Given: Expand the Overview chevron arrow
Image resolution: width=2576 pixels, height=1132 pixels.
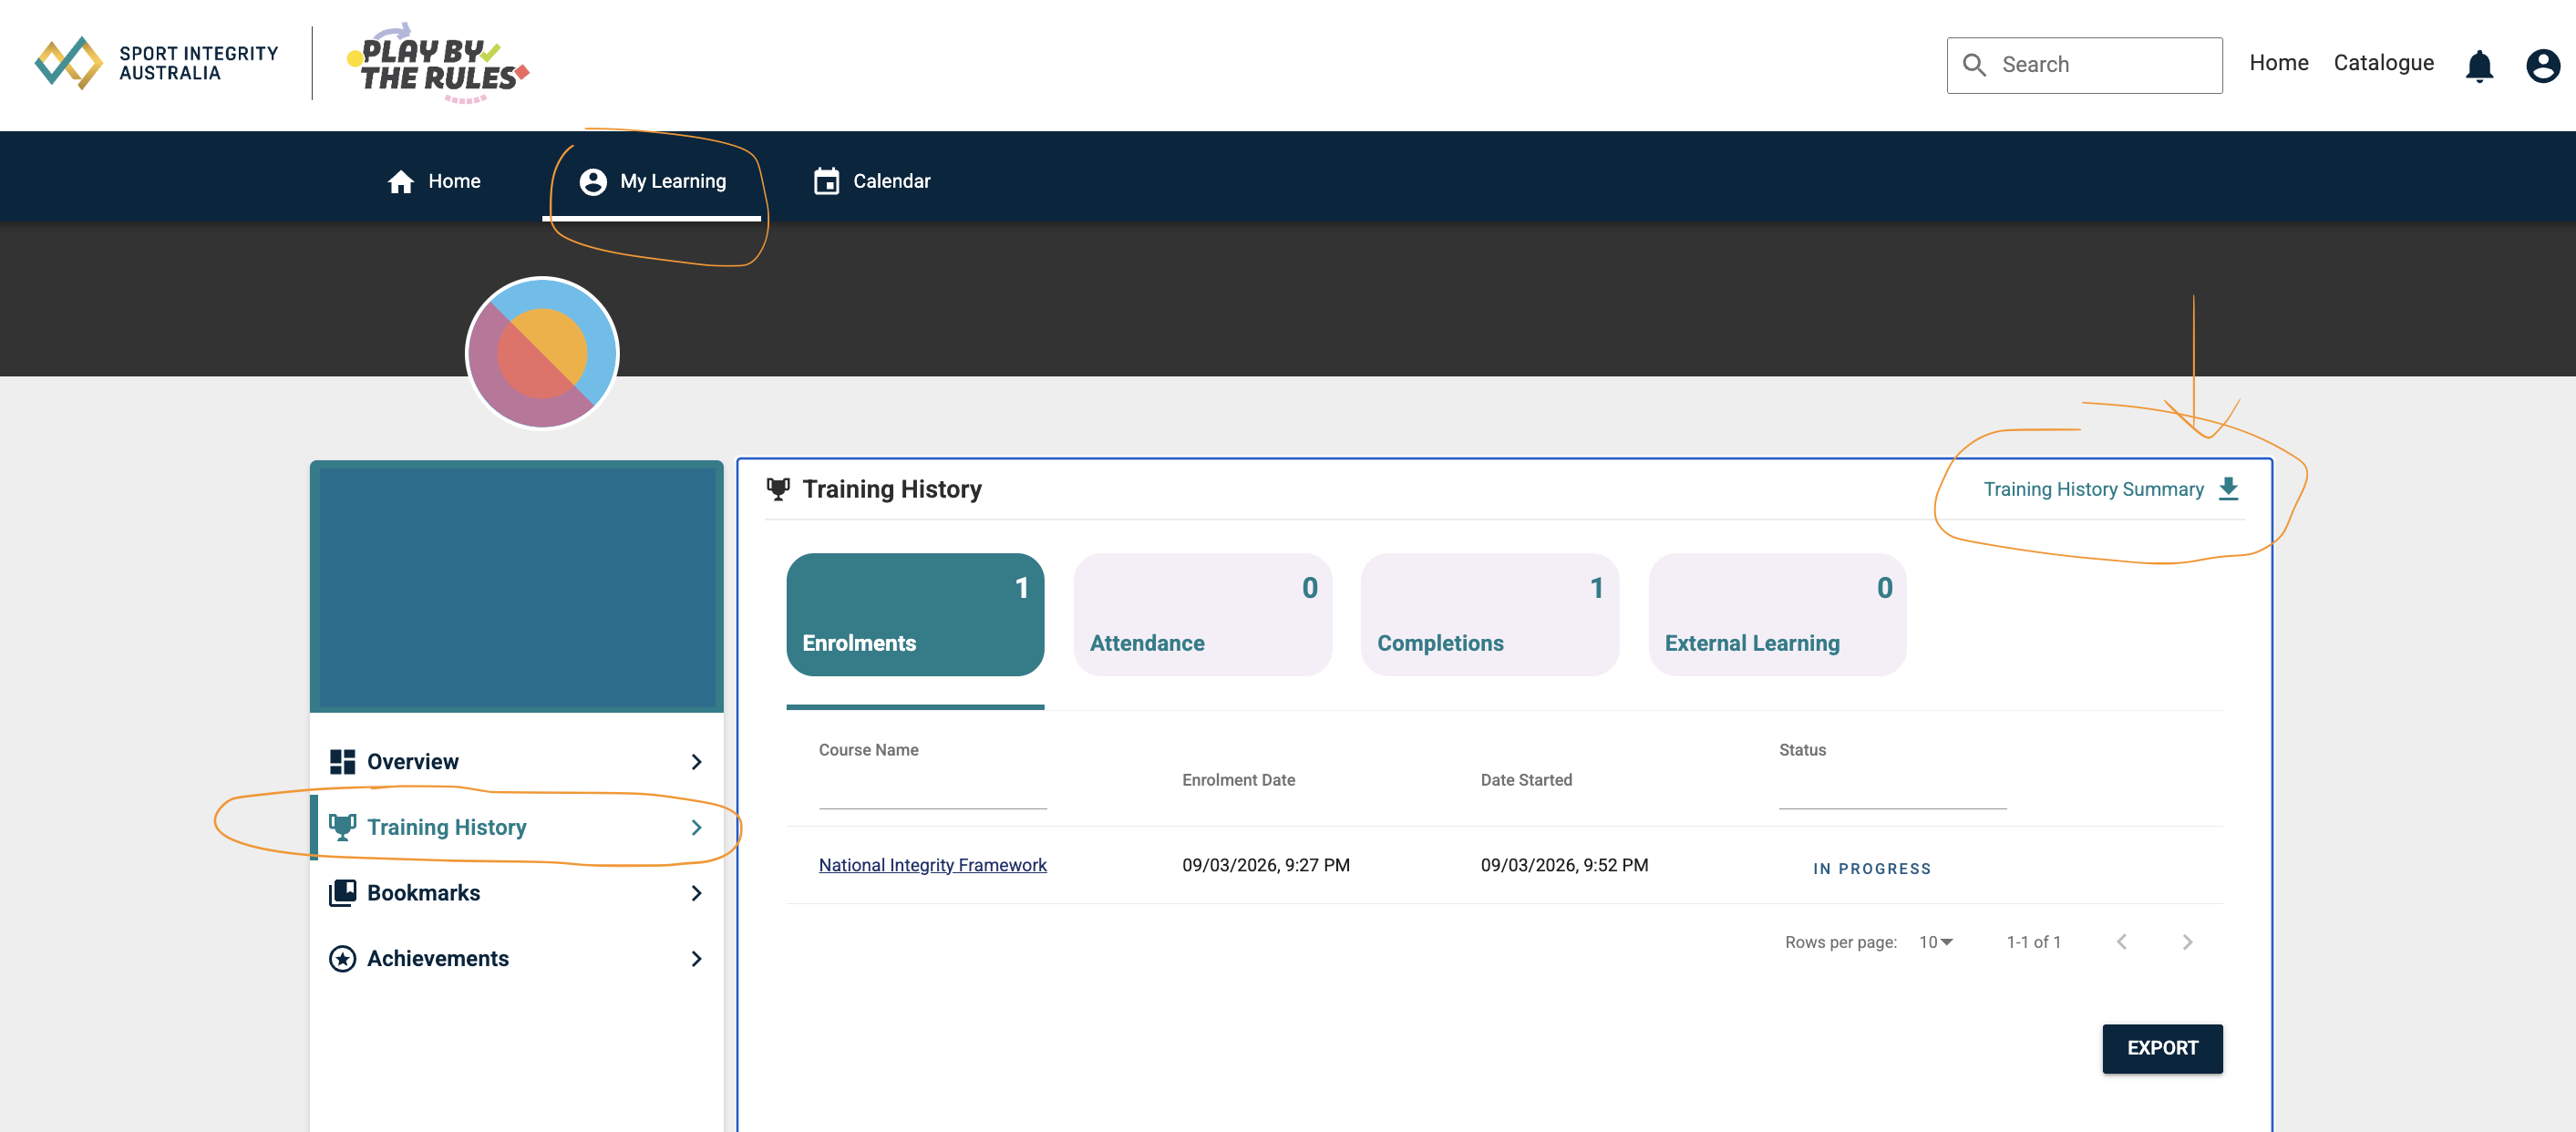Looking at the screenshot, I should (x=696, y=762).
